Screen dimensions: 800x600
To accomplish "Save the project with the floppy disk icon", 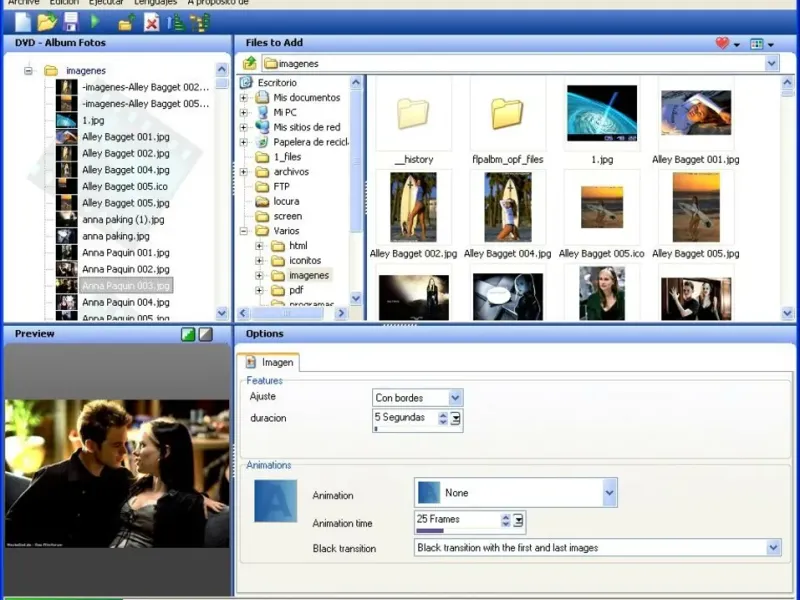I will coord(71,21).
